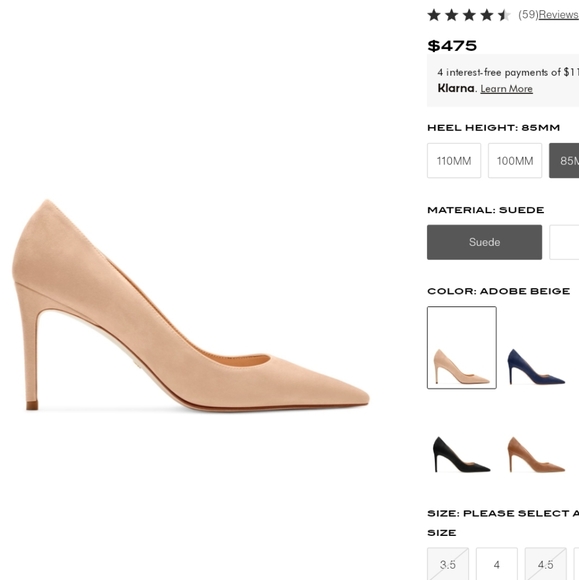The width and height of the screenshot is (579, 580).
Task: Click the review count (59)
Action: 528,15
